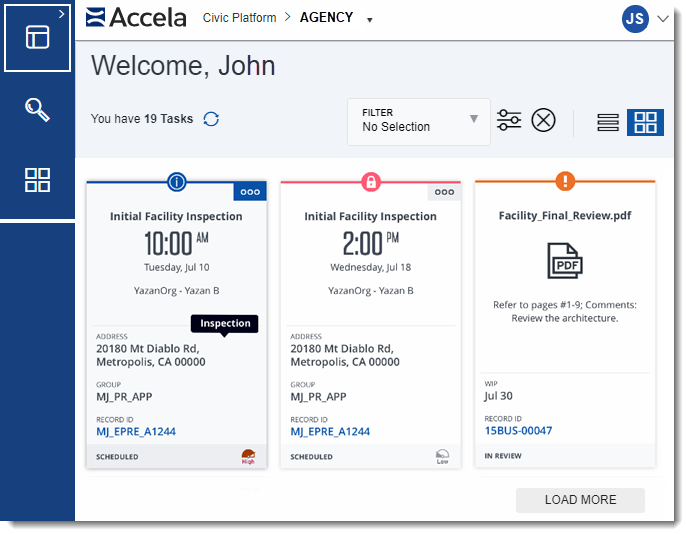
Task: Open the more options menu on second card
Action: (444, 192)
